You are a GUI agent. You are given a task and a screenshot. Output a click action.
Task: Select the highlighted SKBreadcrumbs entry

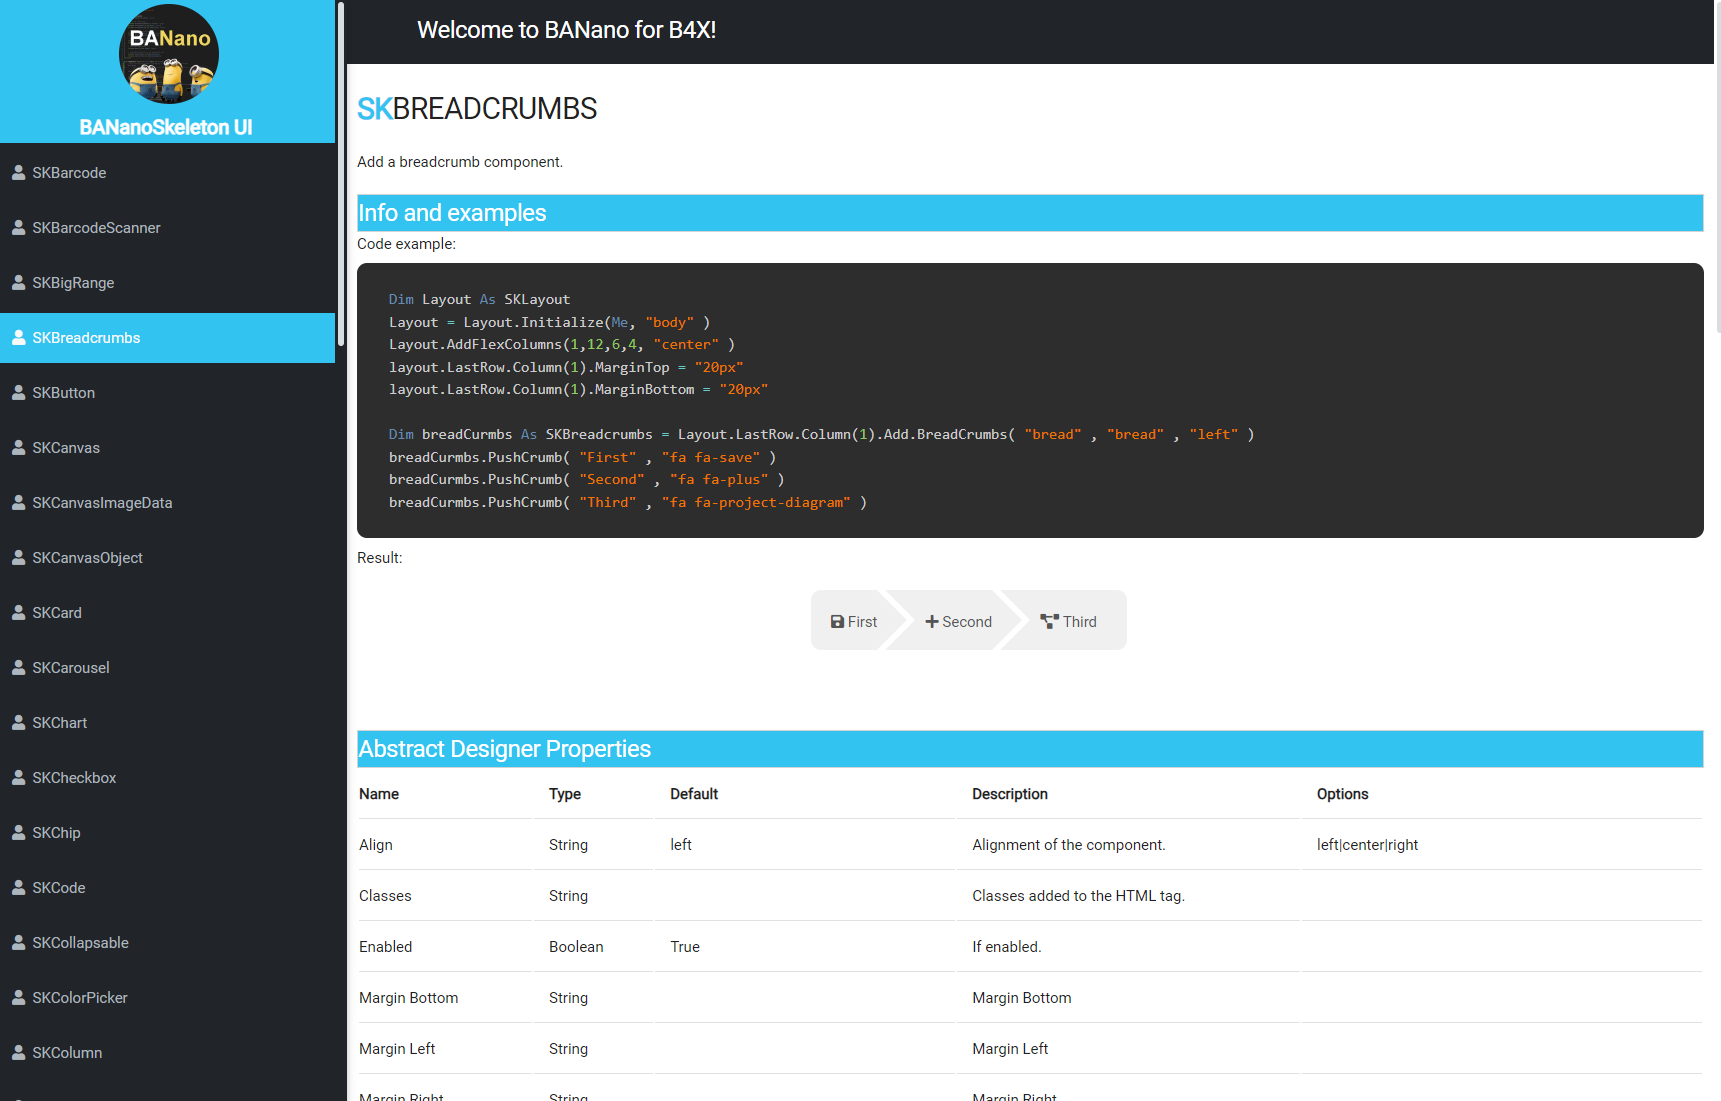click(x=87, y=337)
